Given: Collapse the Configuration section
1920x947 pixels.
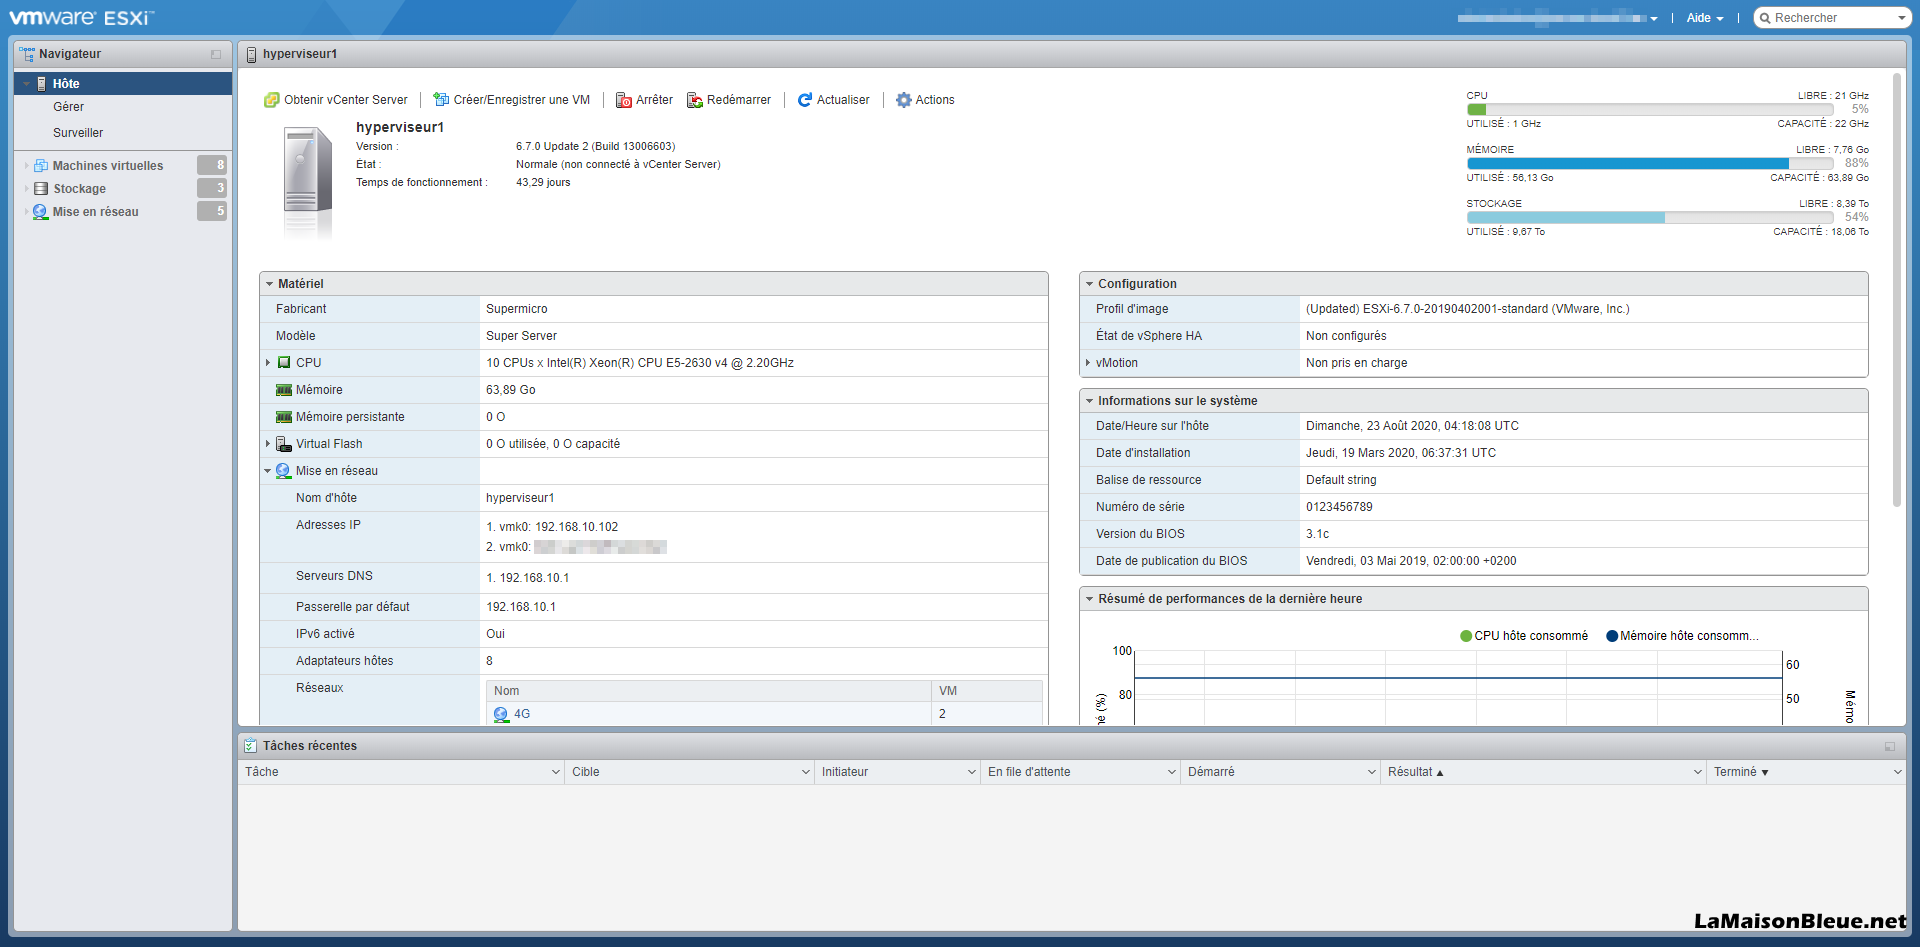Looking at the screenshot, I should click(x=1089, y=284).
